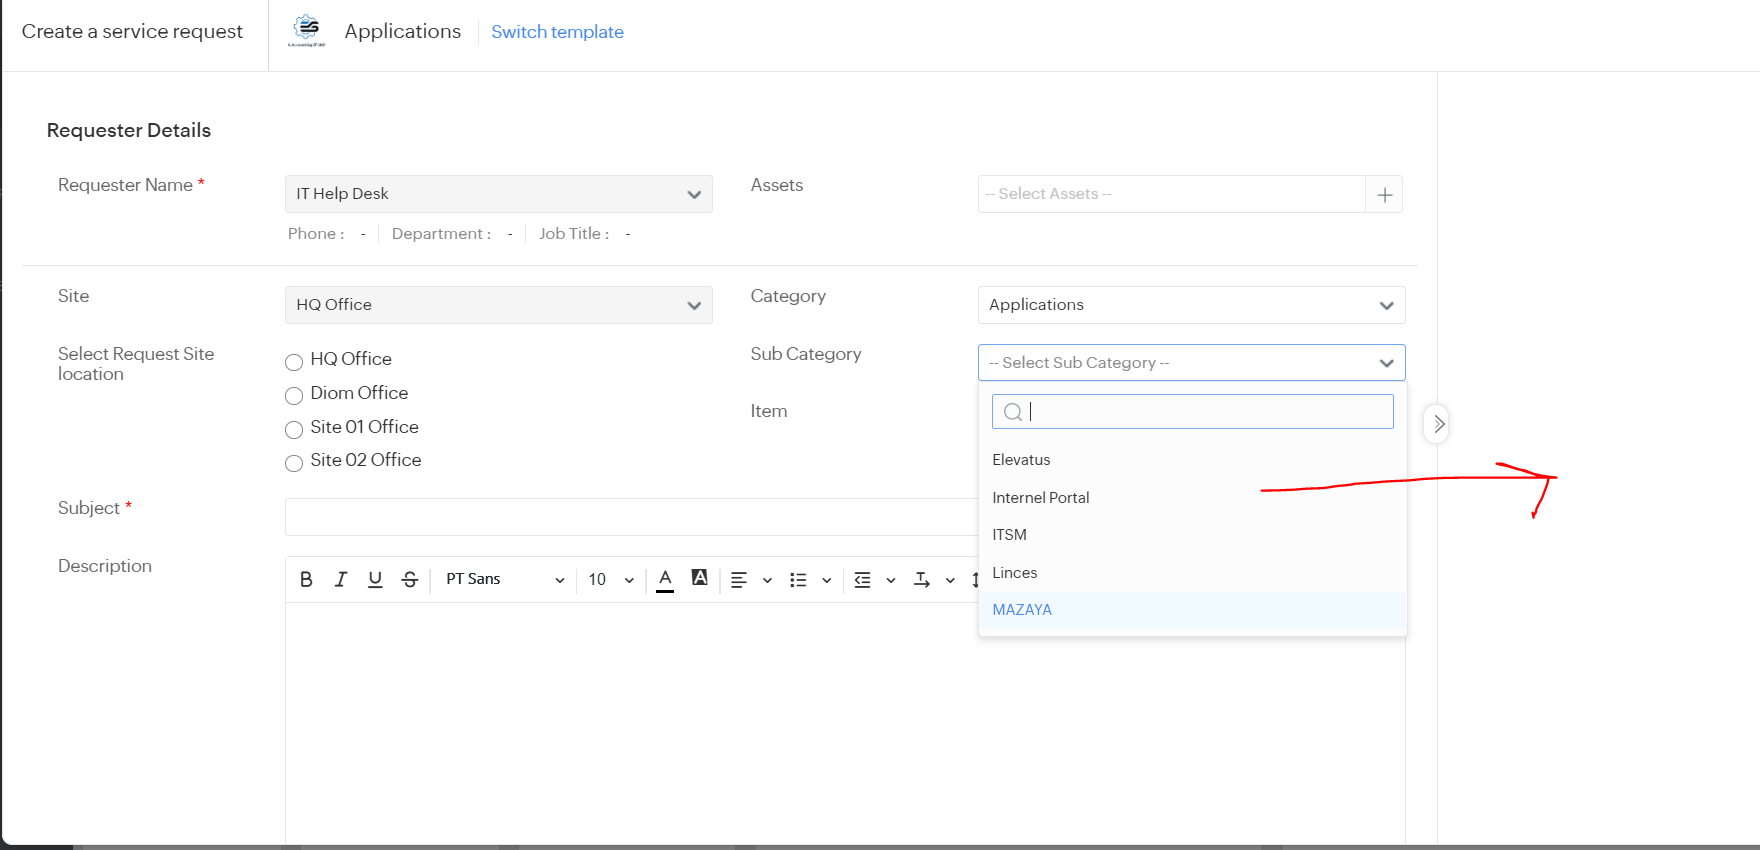The width and height of the screenshot is (1760, 850).
Task: Open the font color picker
Action: [665, 580]
